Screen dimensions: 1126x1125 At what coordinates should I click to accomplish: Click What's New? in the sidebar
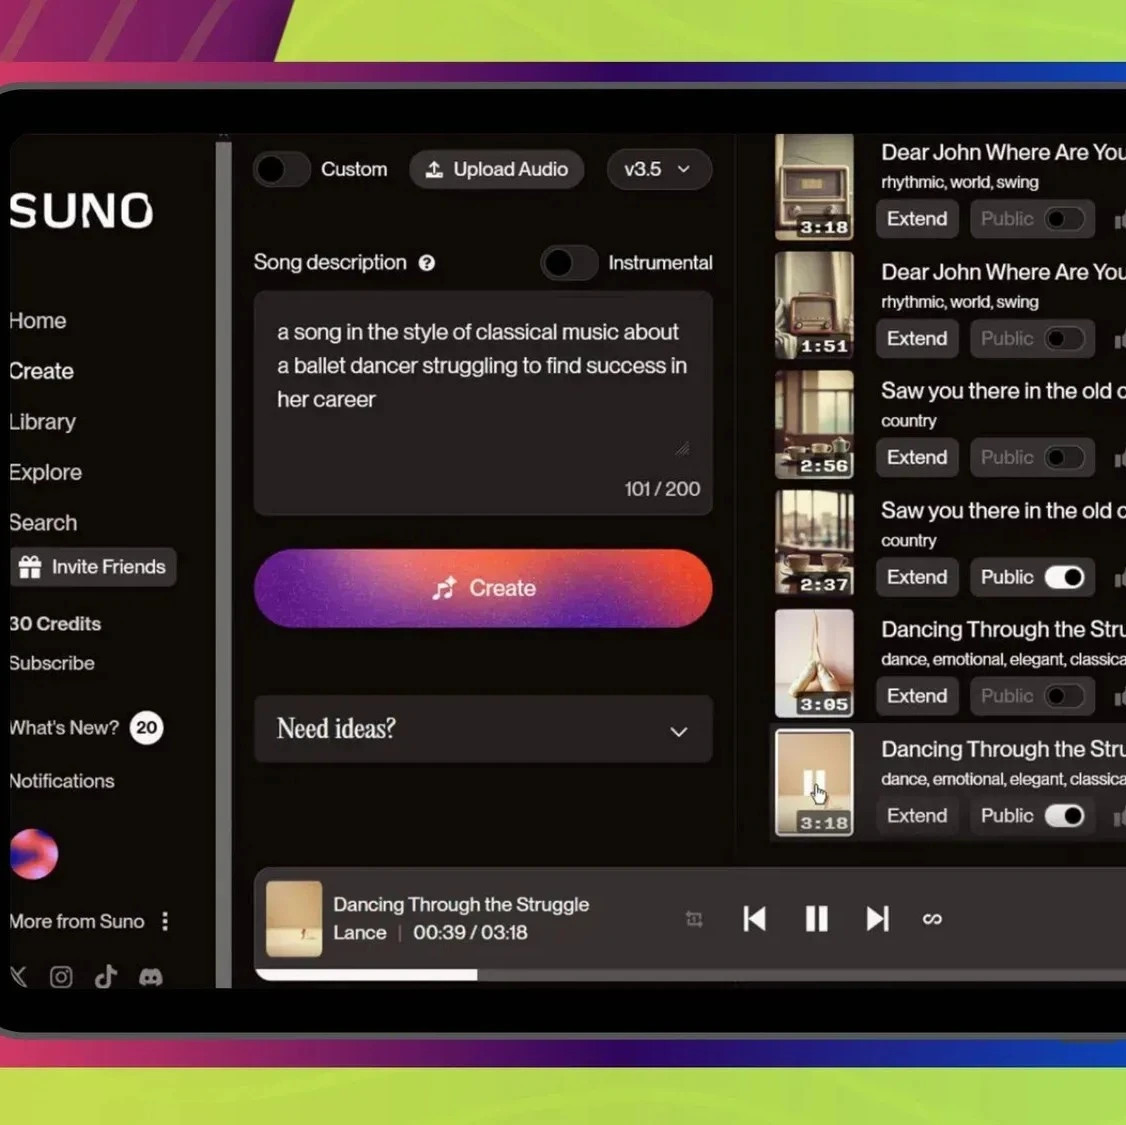[x=64, y=728]
